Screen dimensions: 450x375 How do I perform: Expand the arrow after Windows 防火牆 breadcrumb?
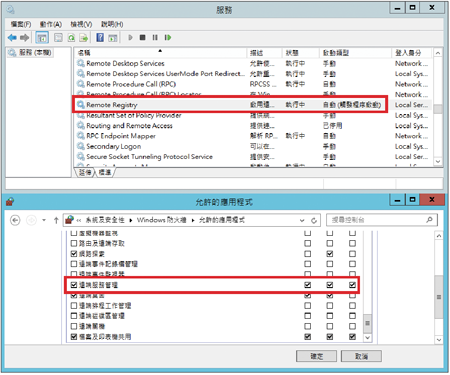tap(193, 220)
